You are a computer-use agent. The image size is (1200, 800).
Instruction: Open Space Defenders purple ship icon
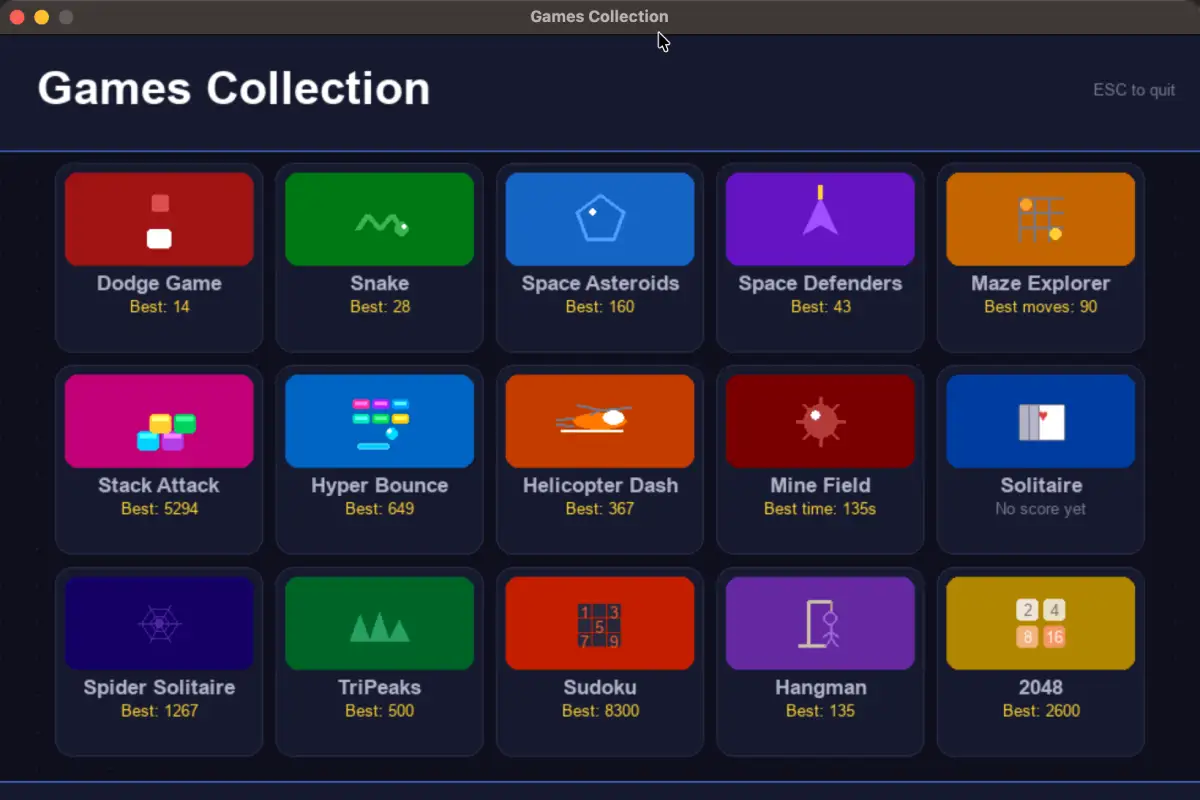(x=820, y=219)
